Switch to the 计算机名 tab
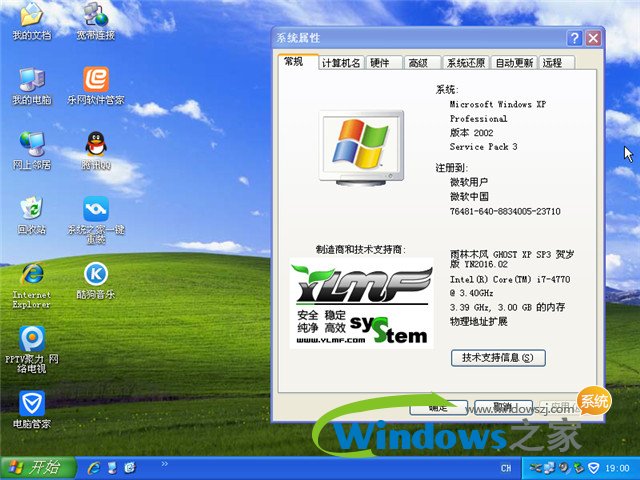This screenshot has width=640, height=480. (341, 63)
